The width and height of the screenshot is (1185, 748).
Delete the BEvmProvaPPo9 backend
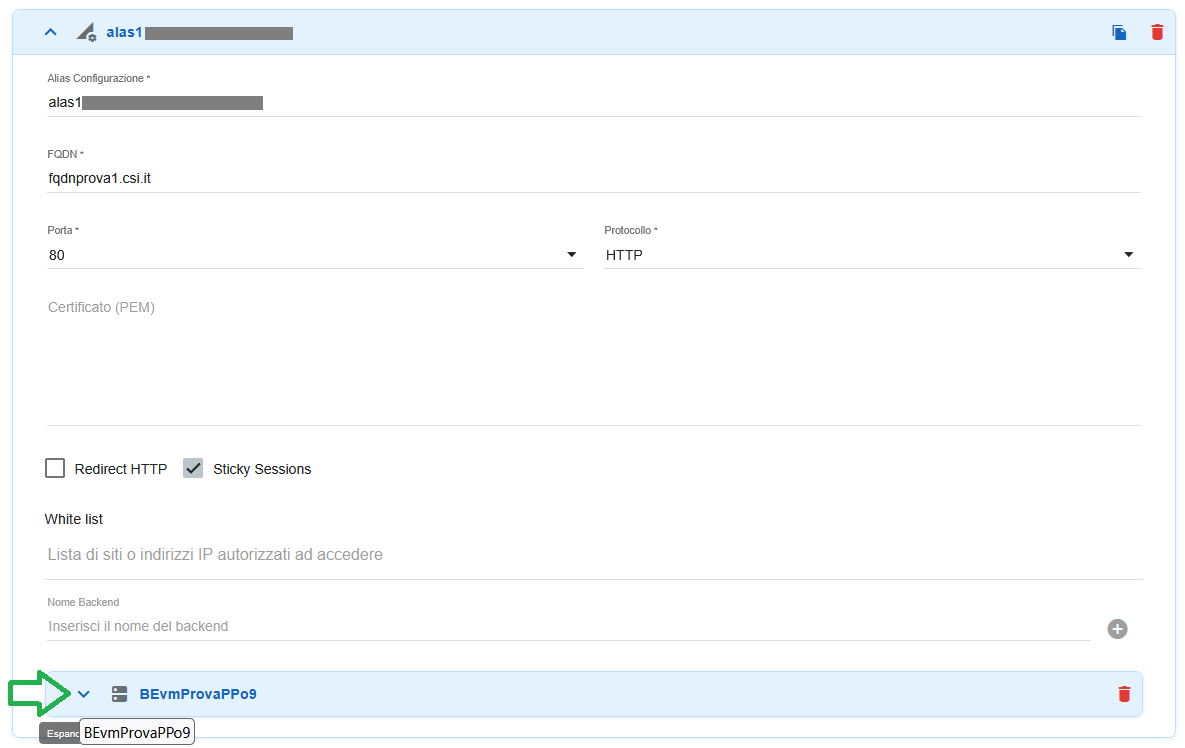1124,694
